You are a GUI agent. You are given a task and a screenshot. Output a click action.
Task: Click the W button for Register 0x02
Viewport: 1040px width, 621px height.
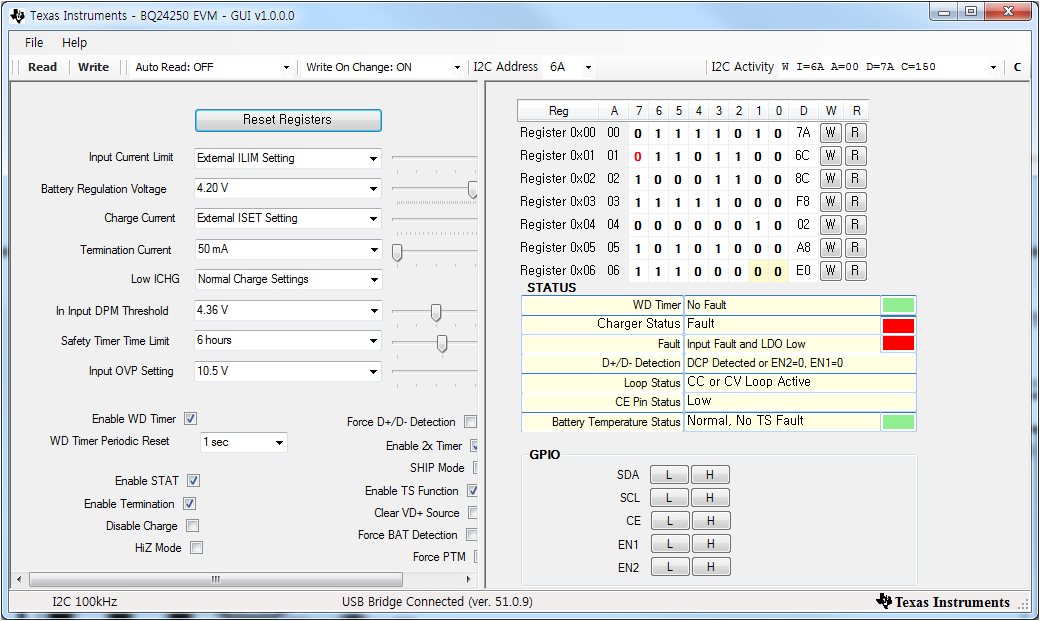pos(830,179)
